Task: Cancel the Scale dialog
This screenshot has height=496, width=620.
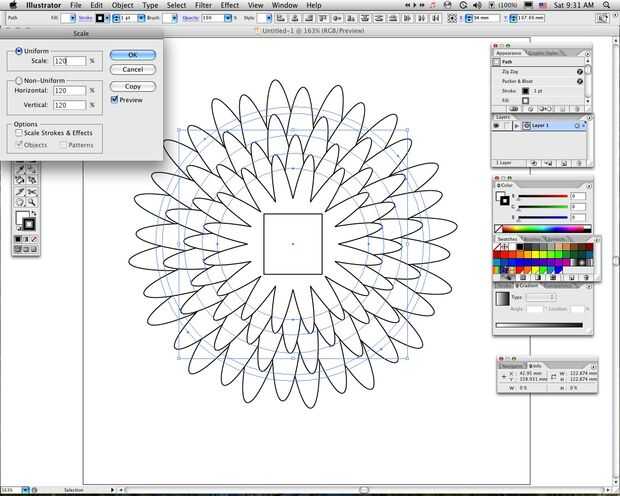Action: coord(132,70)
